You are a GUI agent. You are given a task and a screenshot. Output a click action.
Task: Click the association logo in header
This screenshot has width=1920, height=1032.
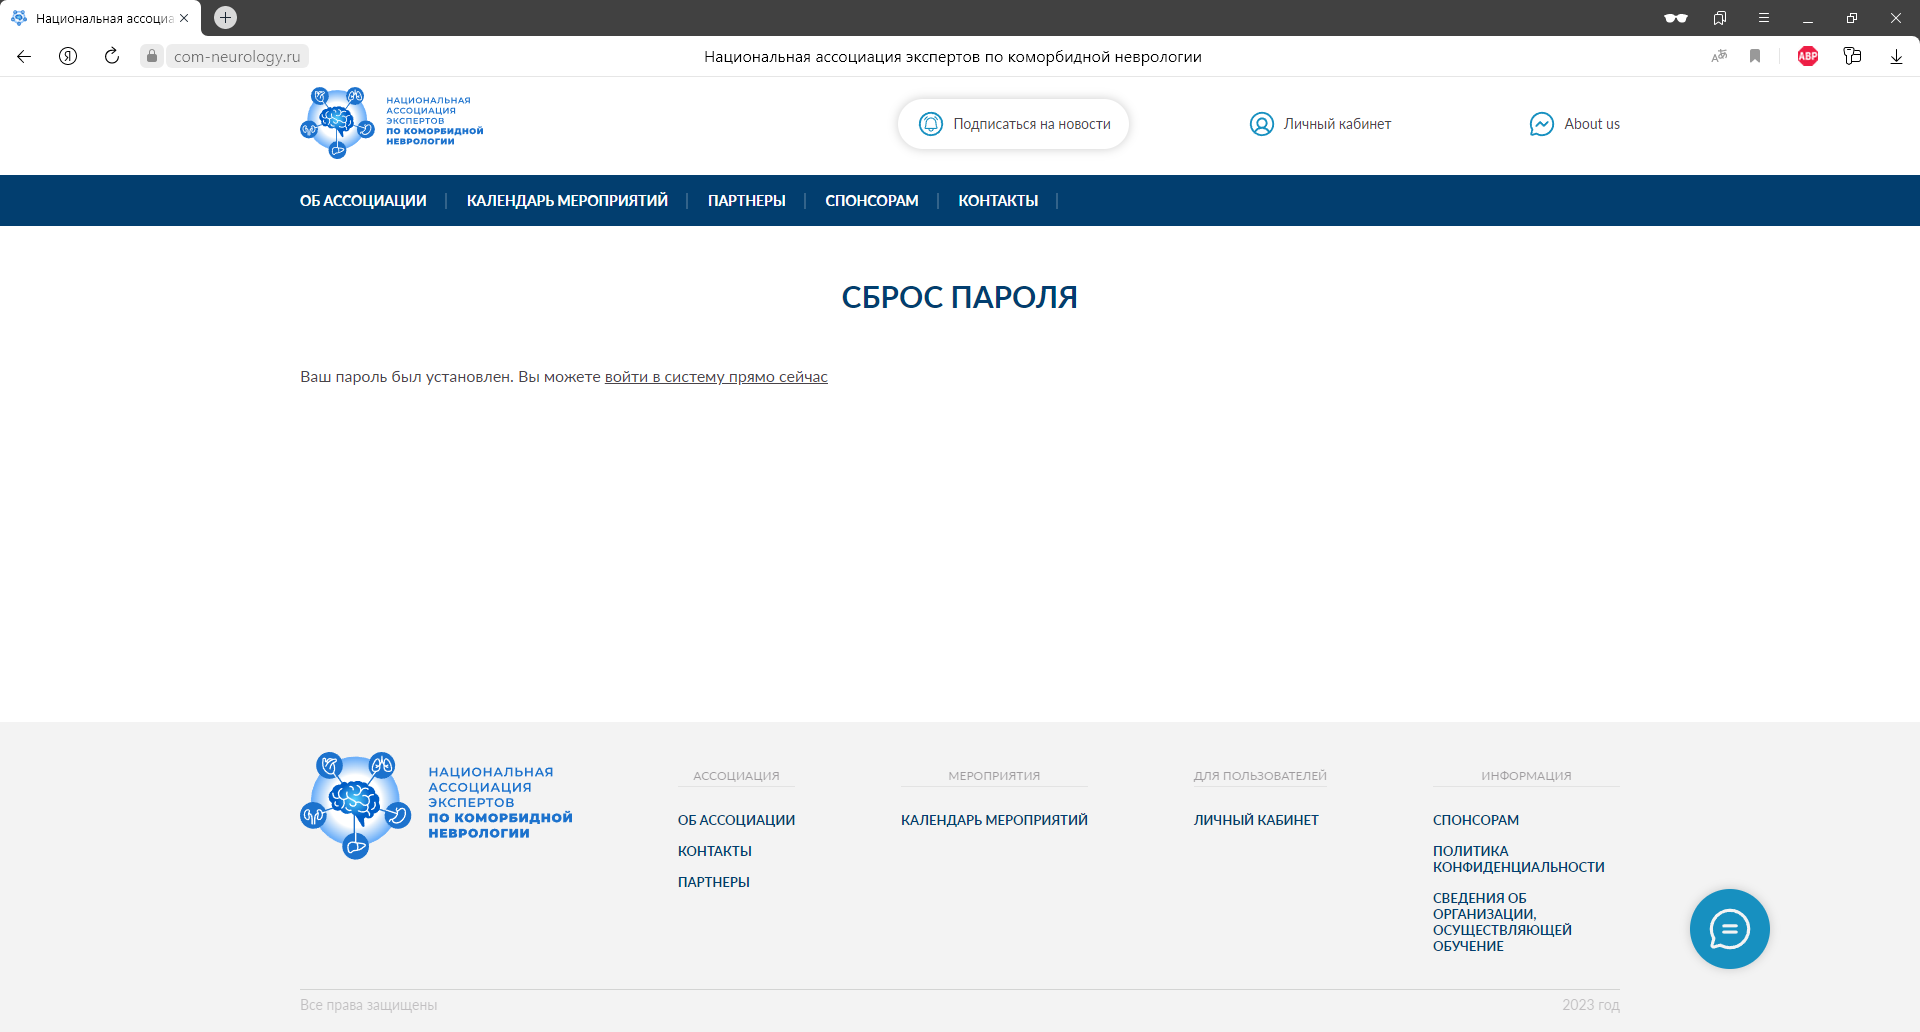click(x=391, y=123)
